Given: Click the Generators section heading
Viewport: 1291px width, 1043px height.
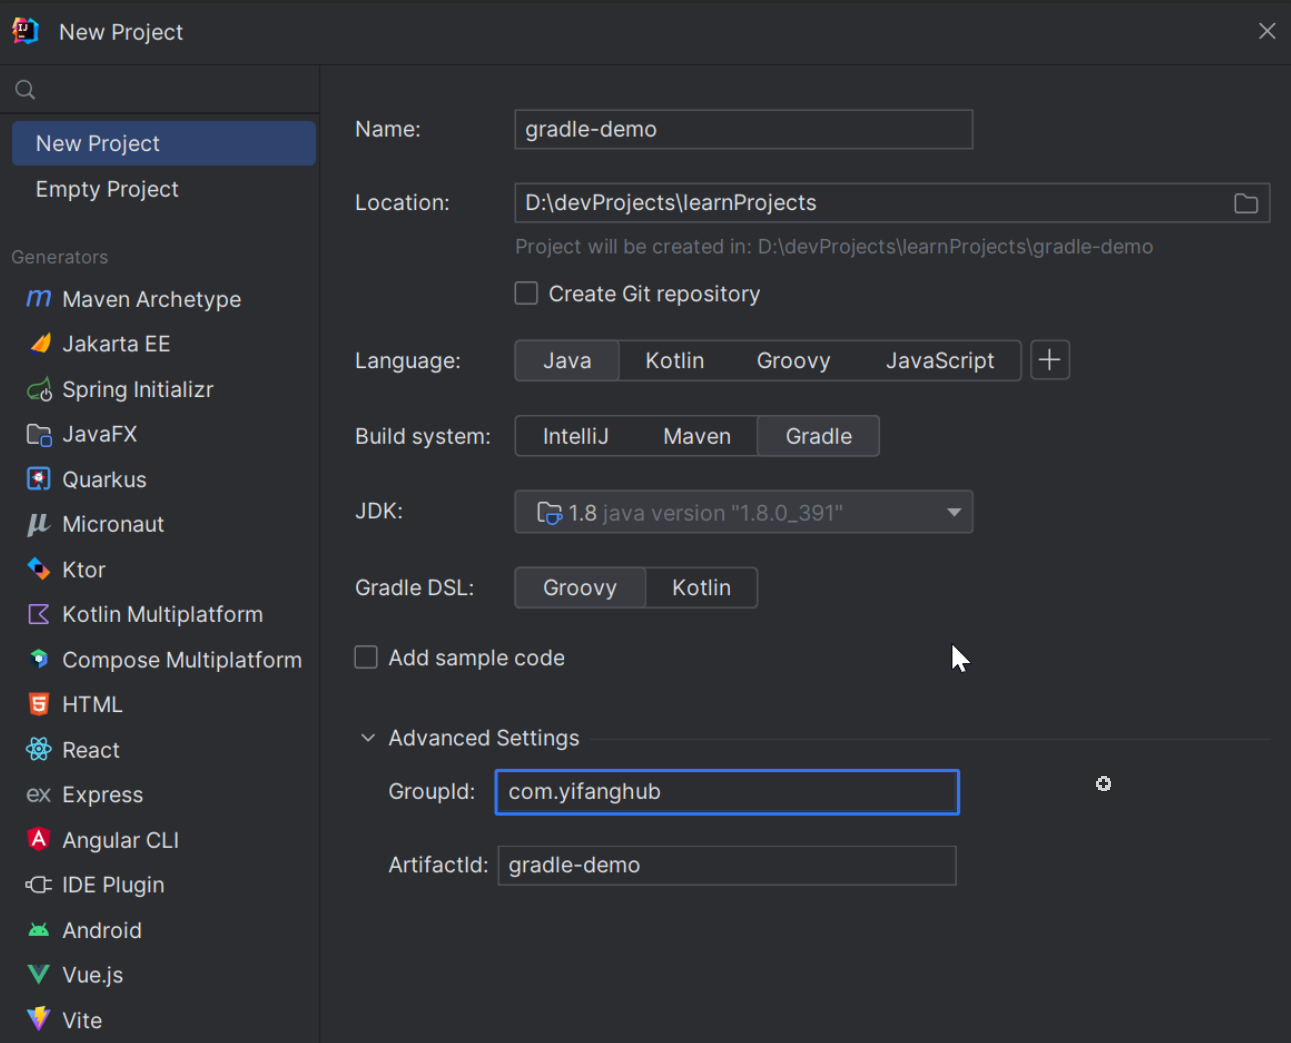Looking at the screenshot, I should (x=60, y=257).
